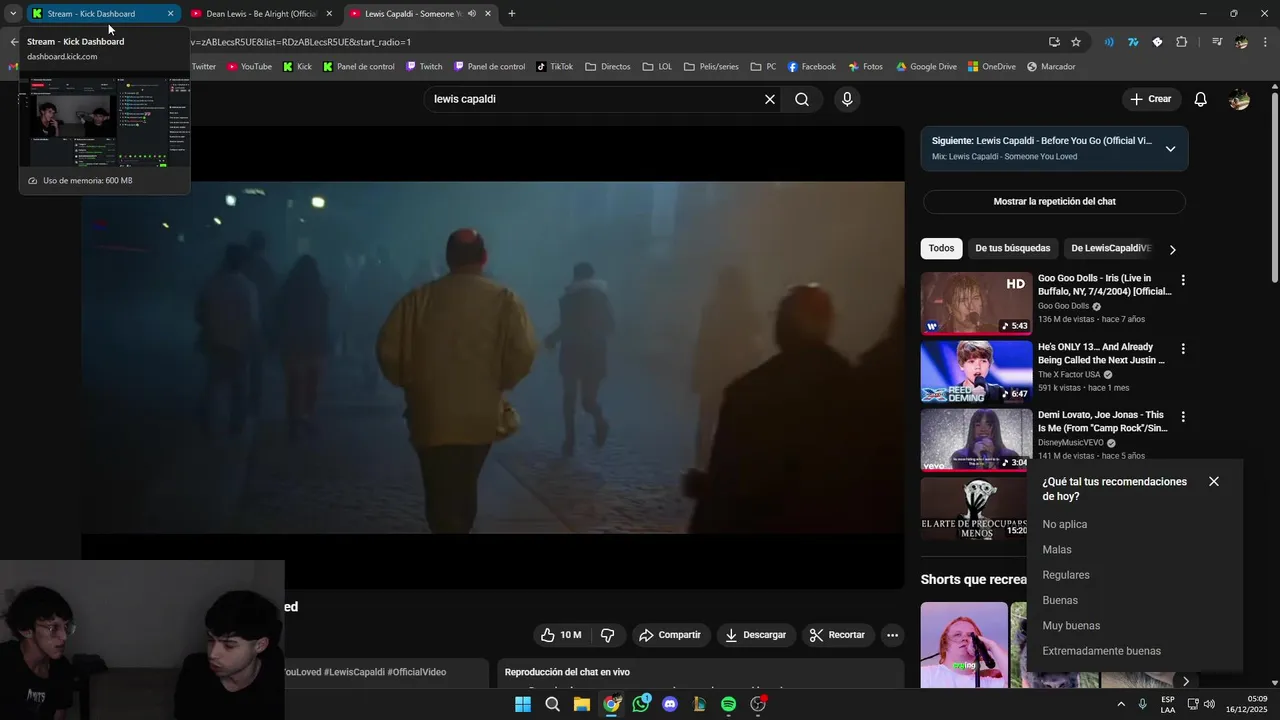Open the YouTube bookmark

pos(249,67)
